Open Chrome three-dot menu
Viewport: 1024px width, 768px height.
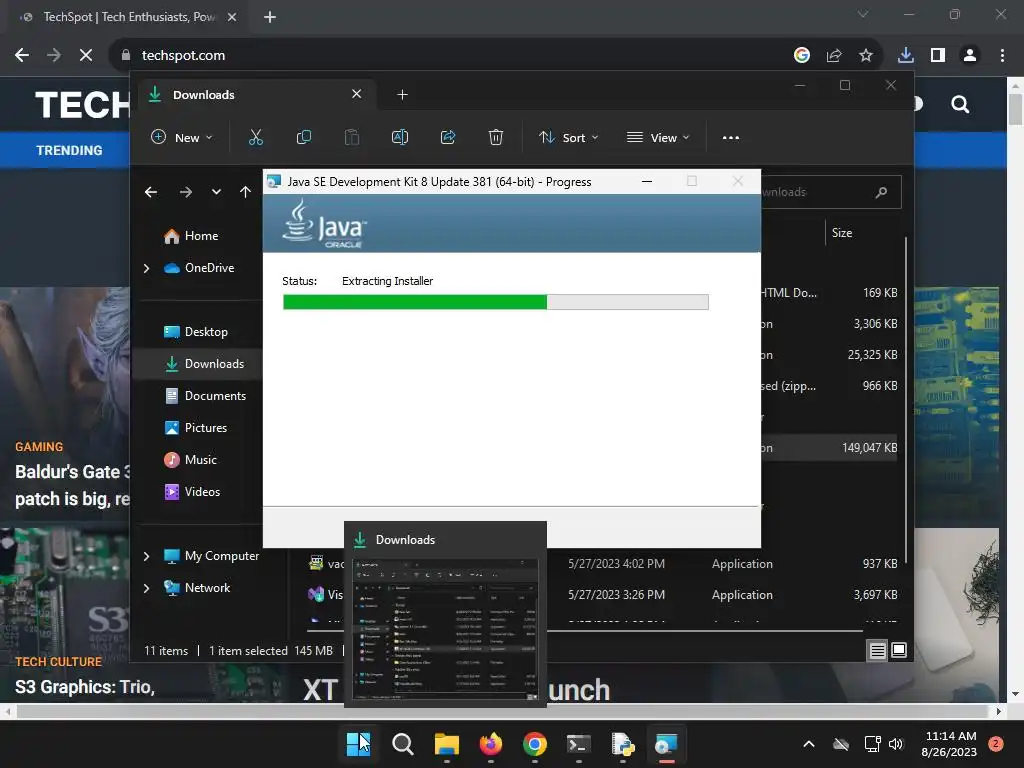tap(1002, 56)
